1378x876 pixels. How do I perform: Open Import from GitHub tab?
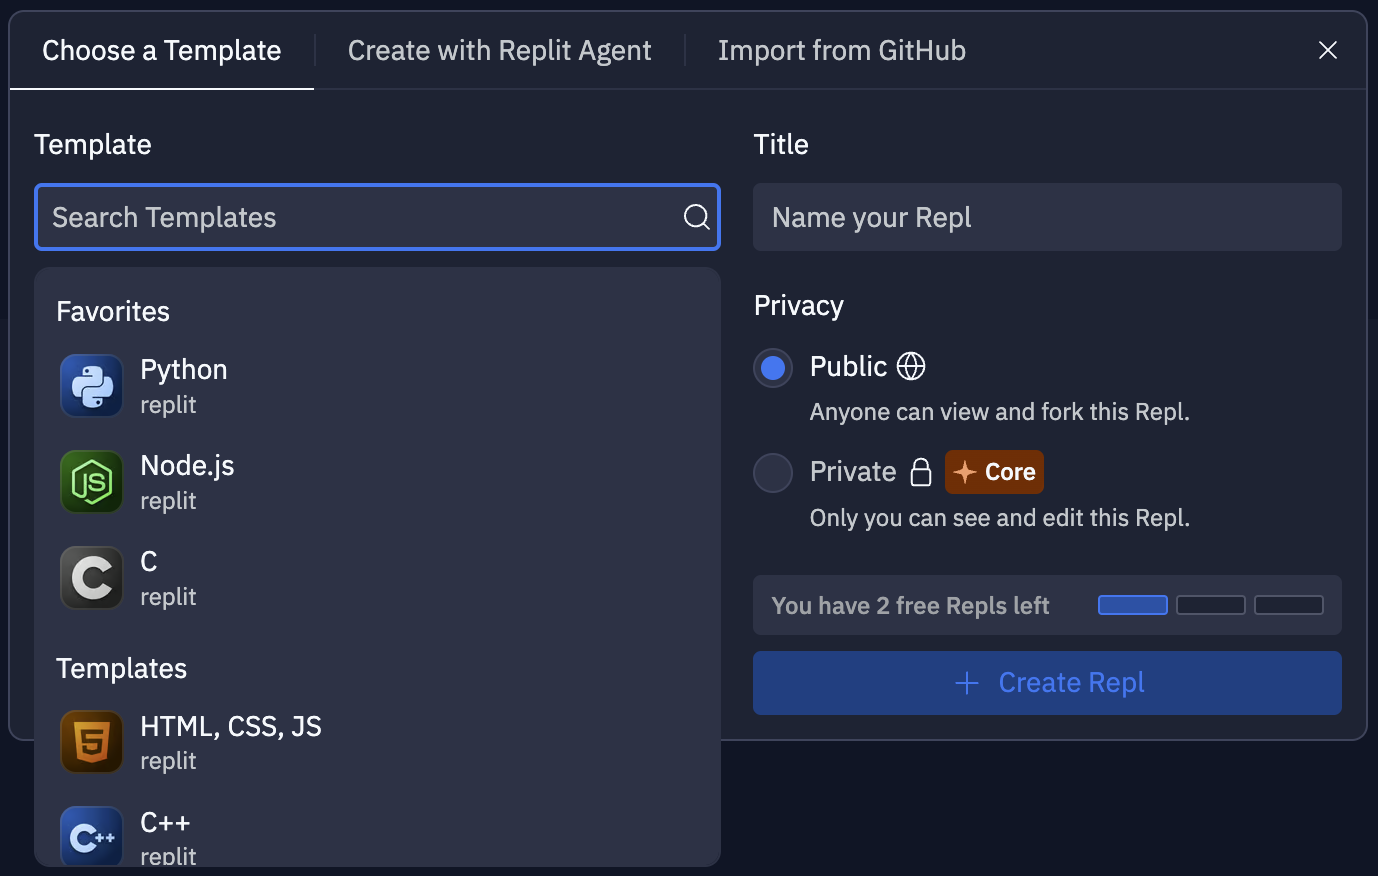click(842, 51)
